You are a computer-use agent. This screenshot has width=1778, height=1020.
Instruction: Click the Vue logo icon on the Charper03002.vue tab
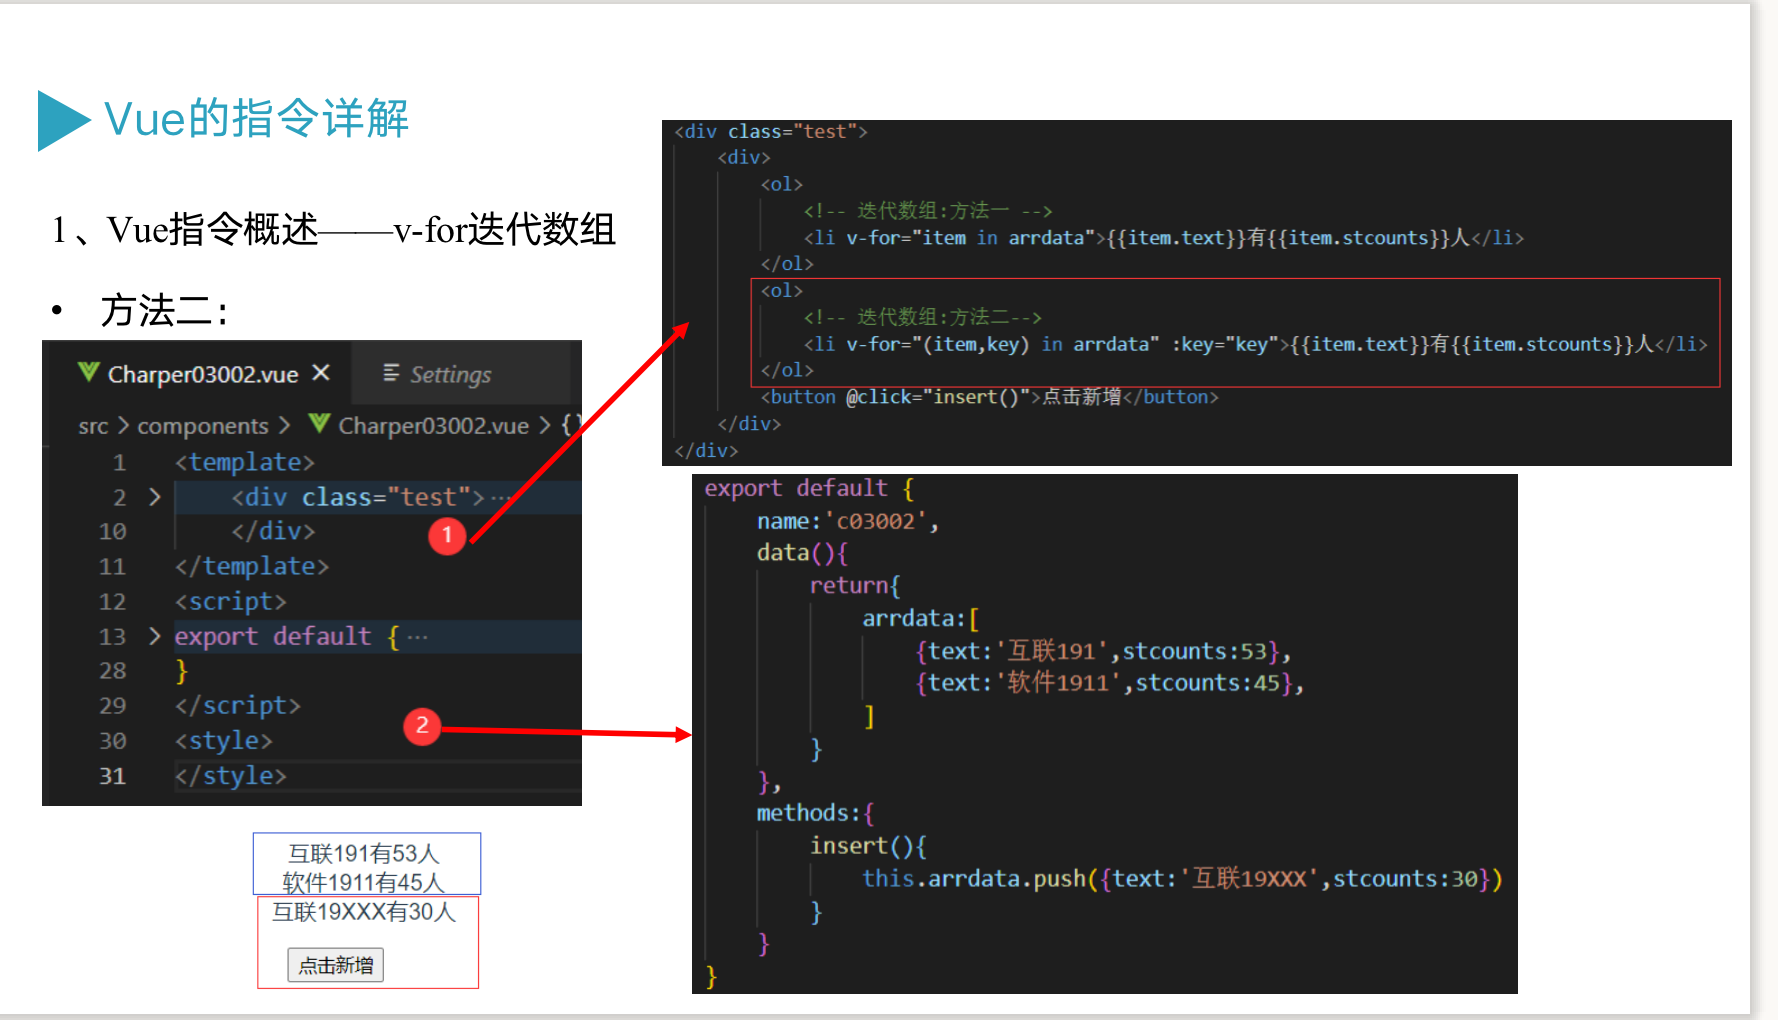pyautogui.click(x=88, y=373)
